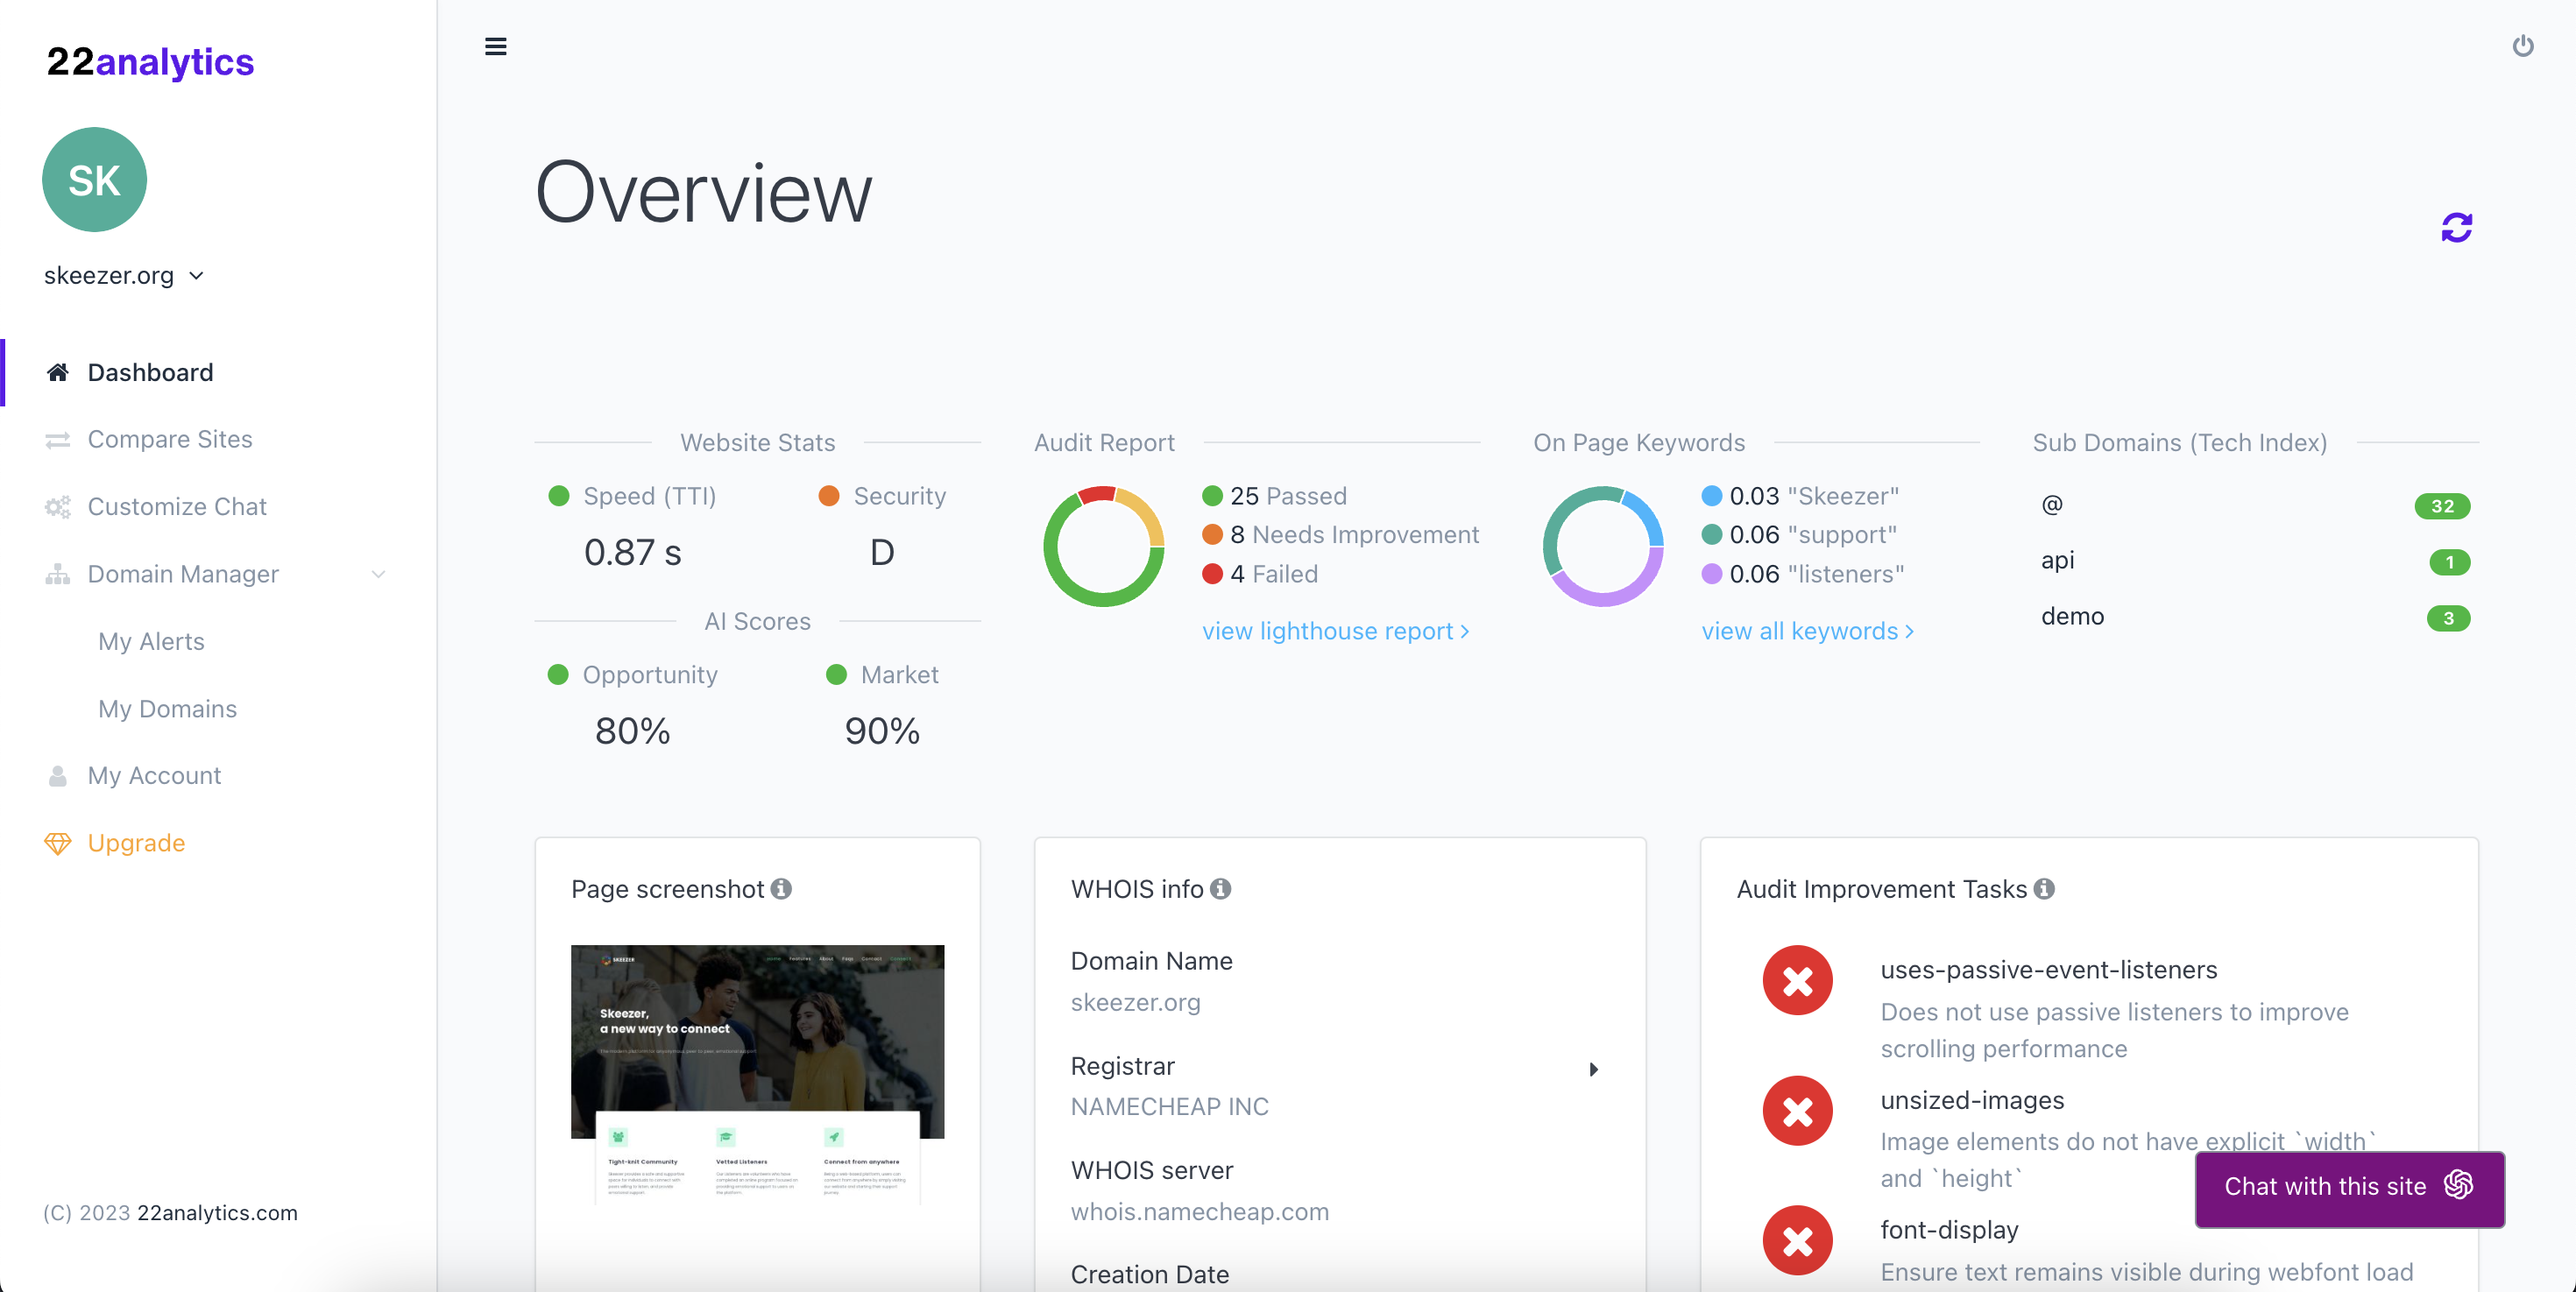Open view all keywords link
Image resolution: width=2576 pixels, height=1292 pixels.
click(x=1807, y=631)
